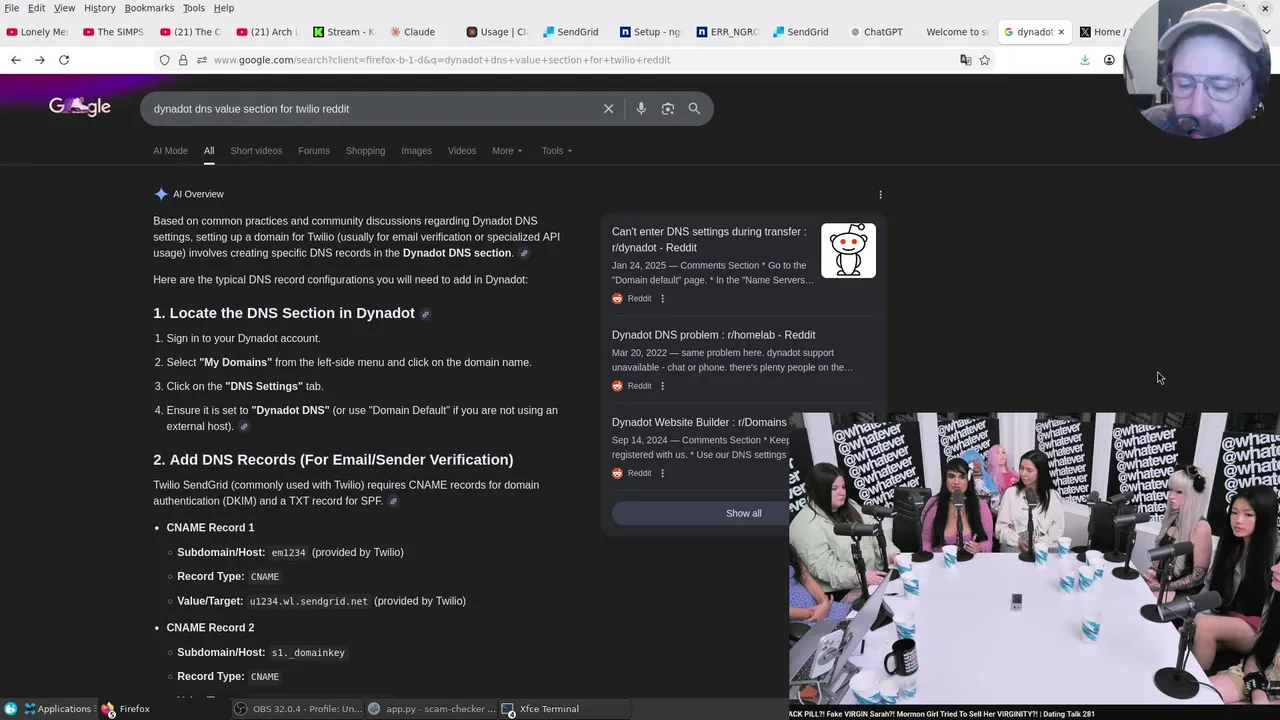Viewport: 1280px width, 720px height.
Task: Open the View menu
Action: pyautogui.click(x=64, y=8)
